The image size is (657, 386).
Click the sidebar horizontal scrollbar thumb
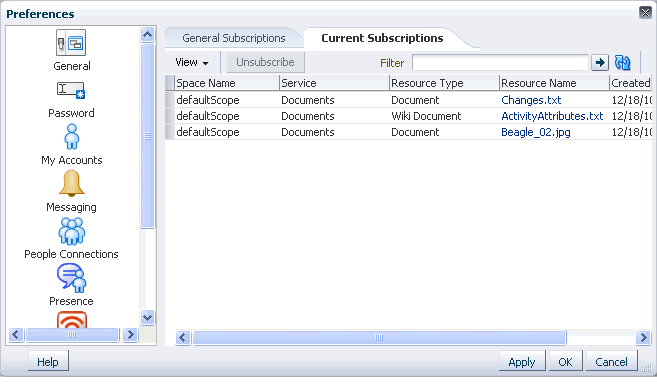click(72, 334)
